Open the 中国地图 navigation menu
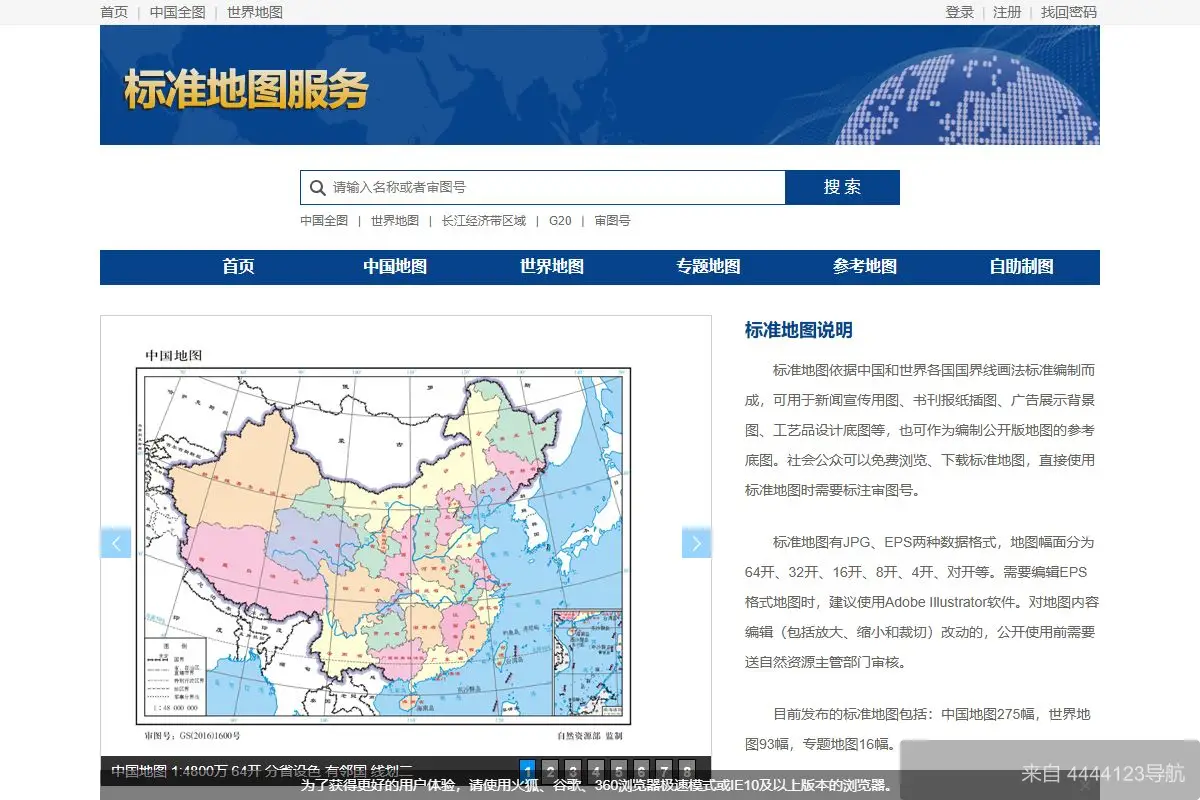This screenshot has height=800, width=1200. click(x=394, y=267)
